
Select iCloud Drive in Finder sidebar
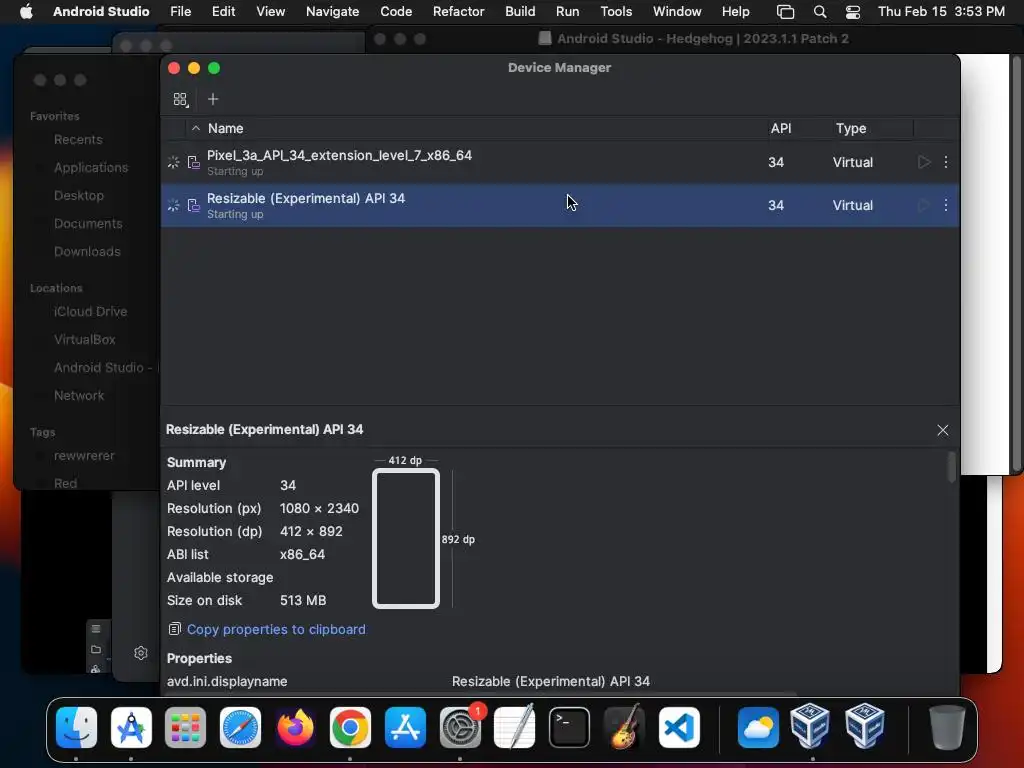click(x=90, y=312)
